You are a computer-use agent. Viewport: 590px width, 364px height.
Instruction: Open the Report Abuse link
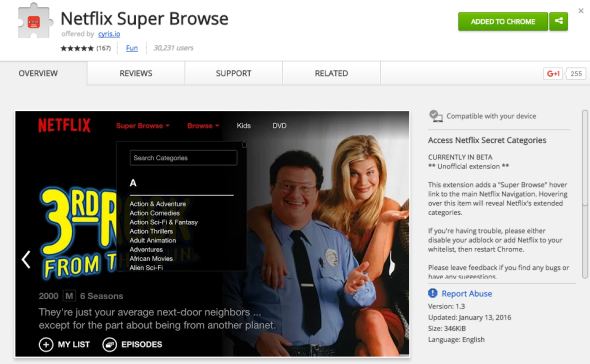click(467, 294)
